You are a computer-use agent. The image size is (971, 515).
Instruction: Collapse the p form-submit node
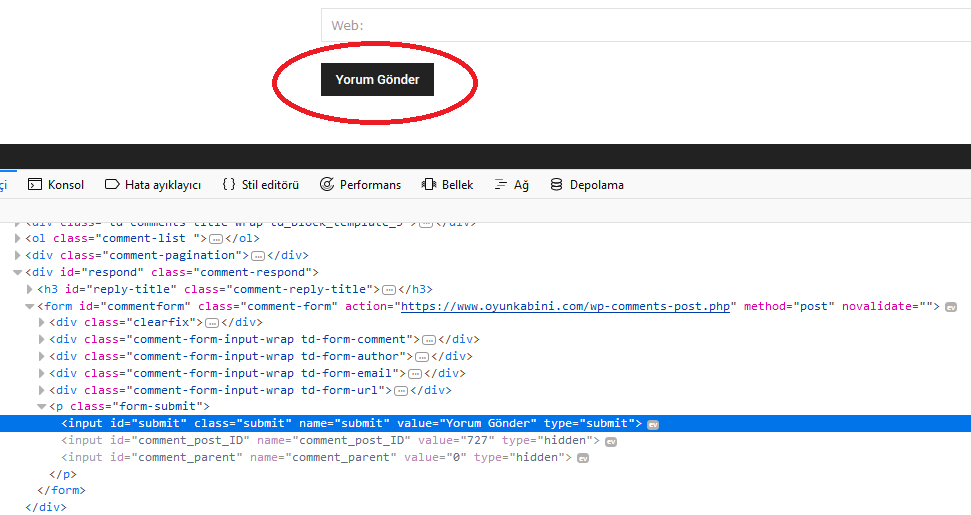[x=41, y=407]
